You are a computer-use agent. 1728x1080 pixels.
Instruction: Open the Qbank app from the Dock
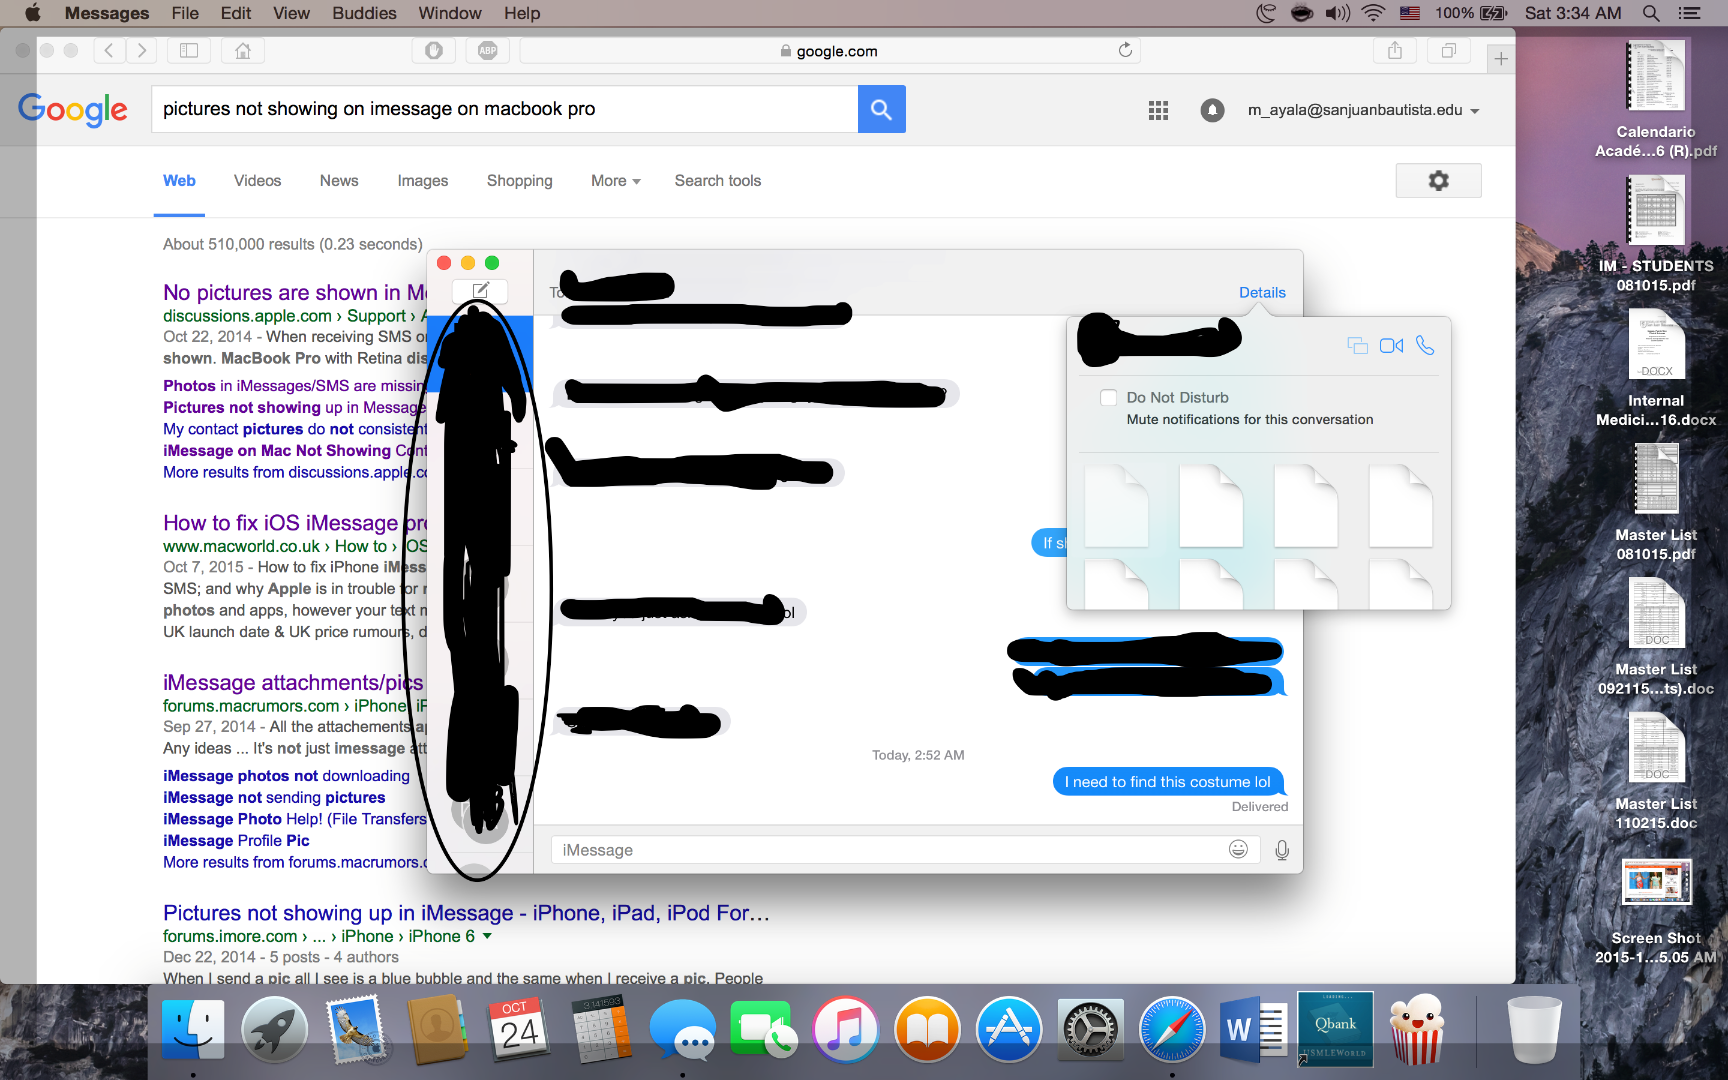pyautogui.click(x=1335, y=1028)
